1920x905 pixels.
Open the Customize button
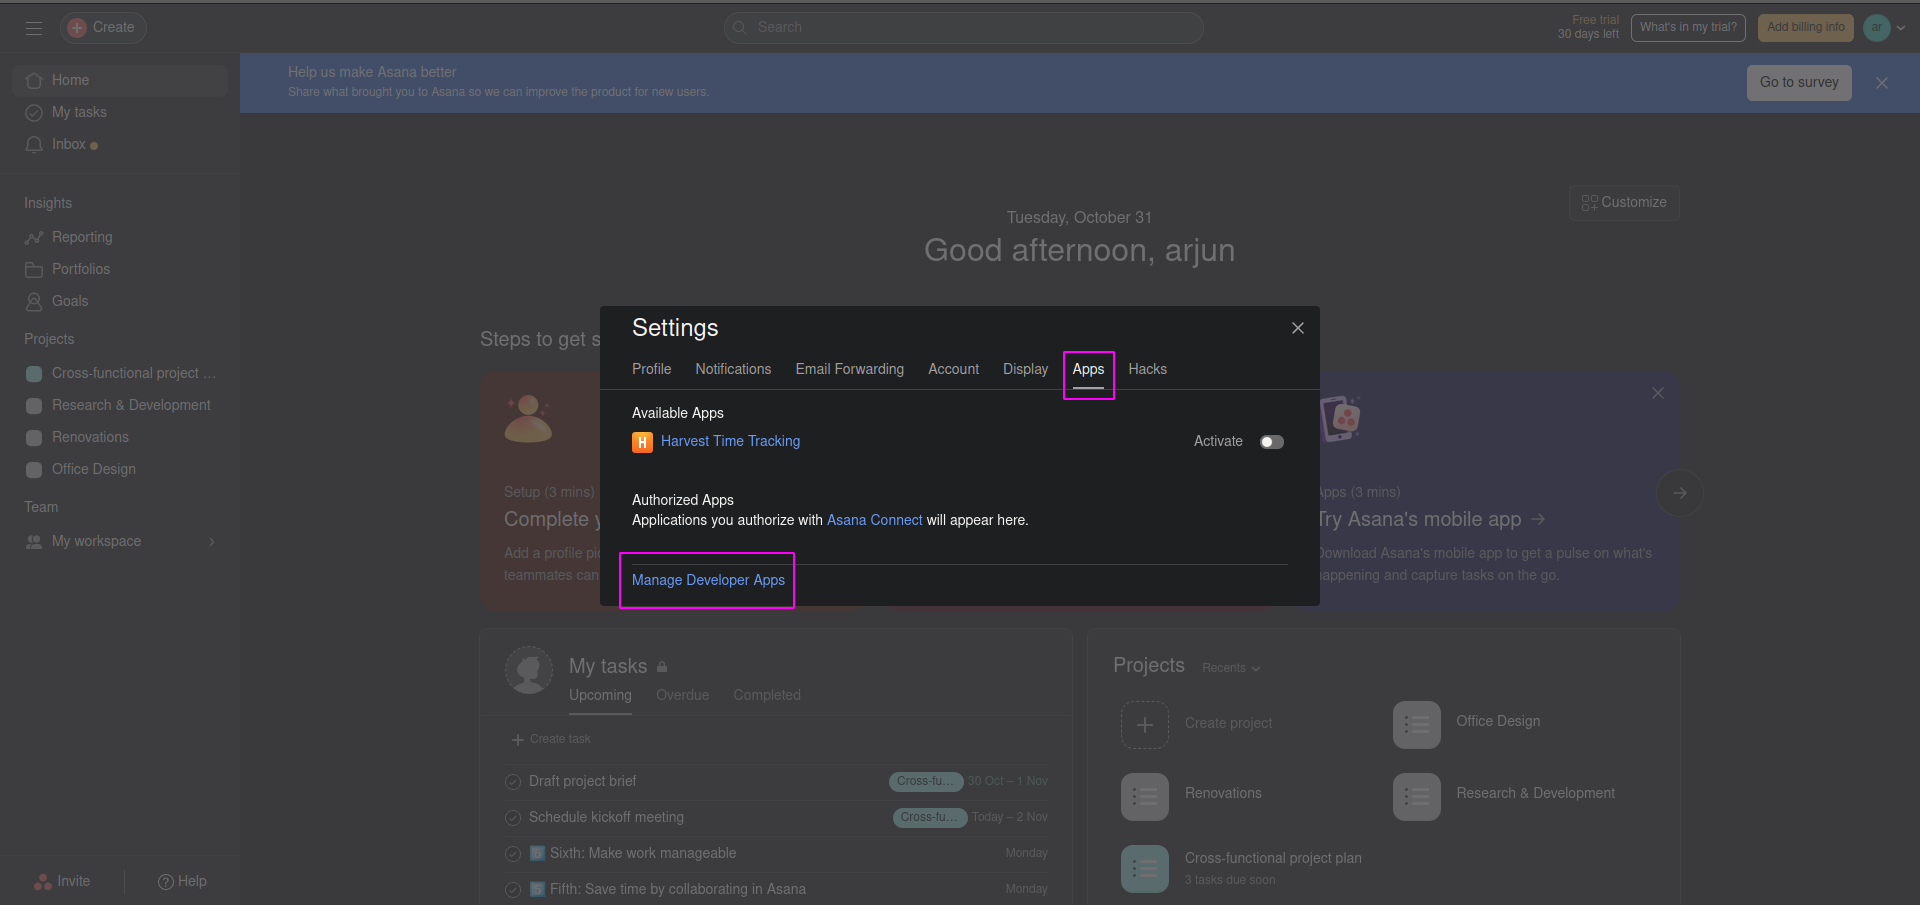[x=1624, y=203]
